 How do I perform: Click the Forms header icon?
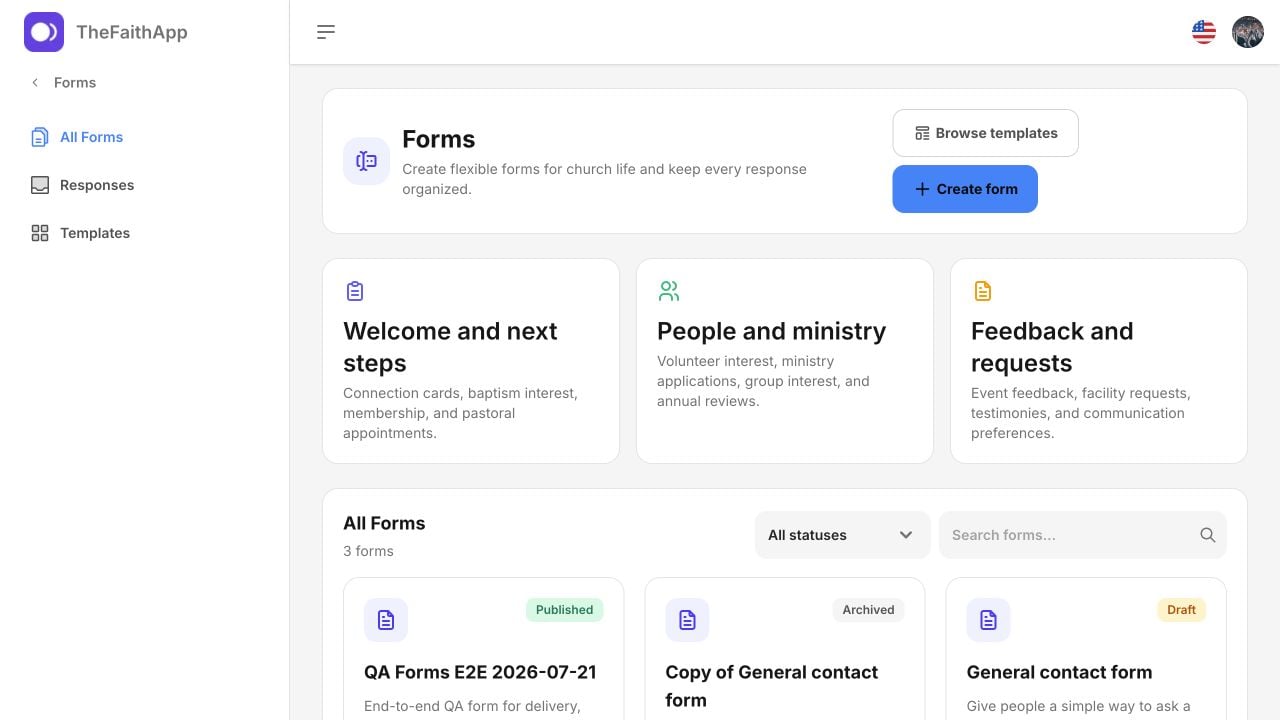click(366, 161)
